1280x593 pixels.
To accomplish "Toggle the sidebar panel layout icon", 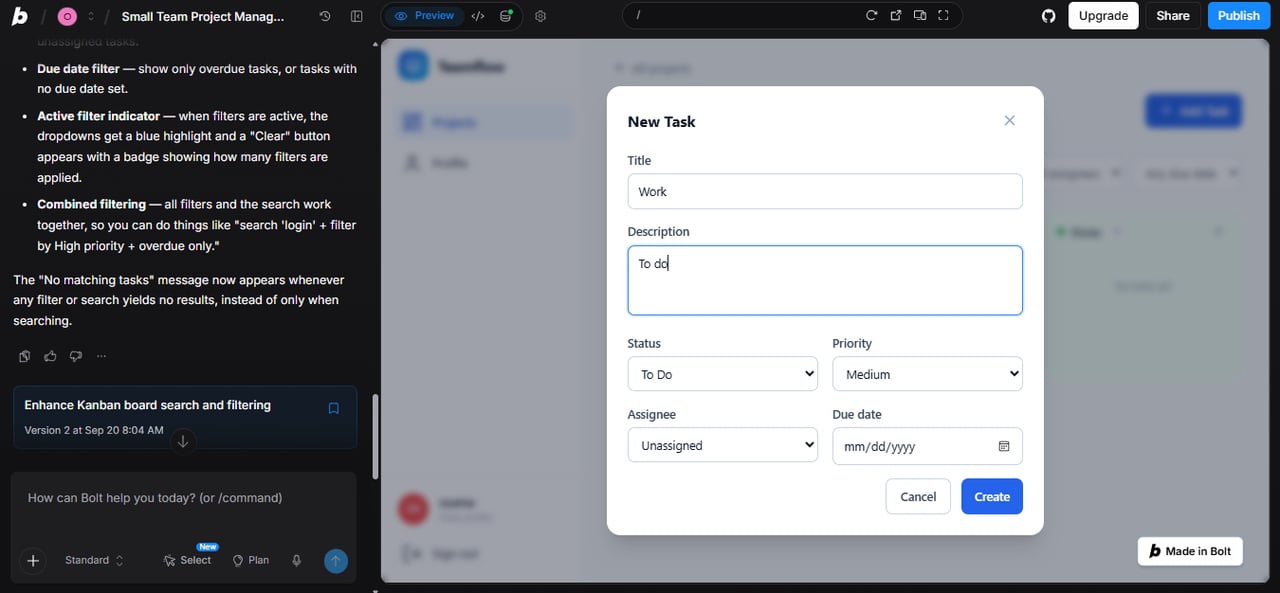I will tap(357, 16).
